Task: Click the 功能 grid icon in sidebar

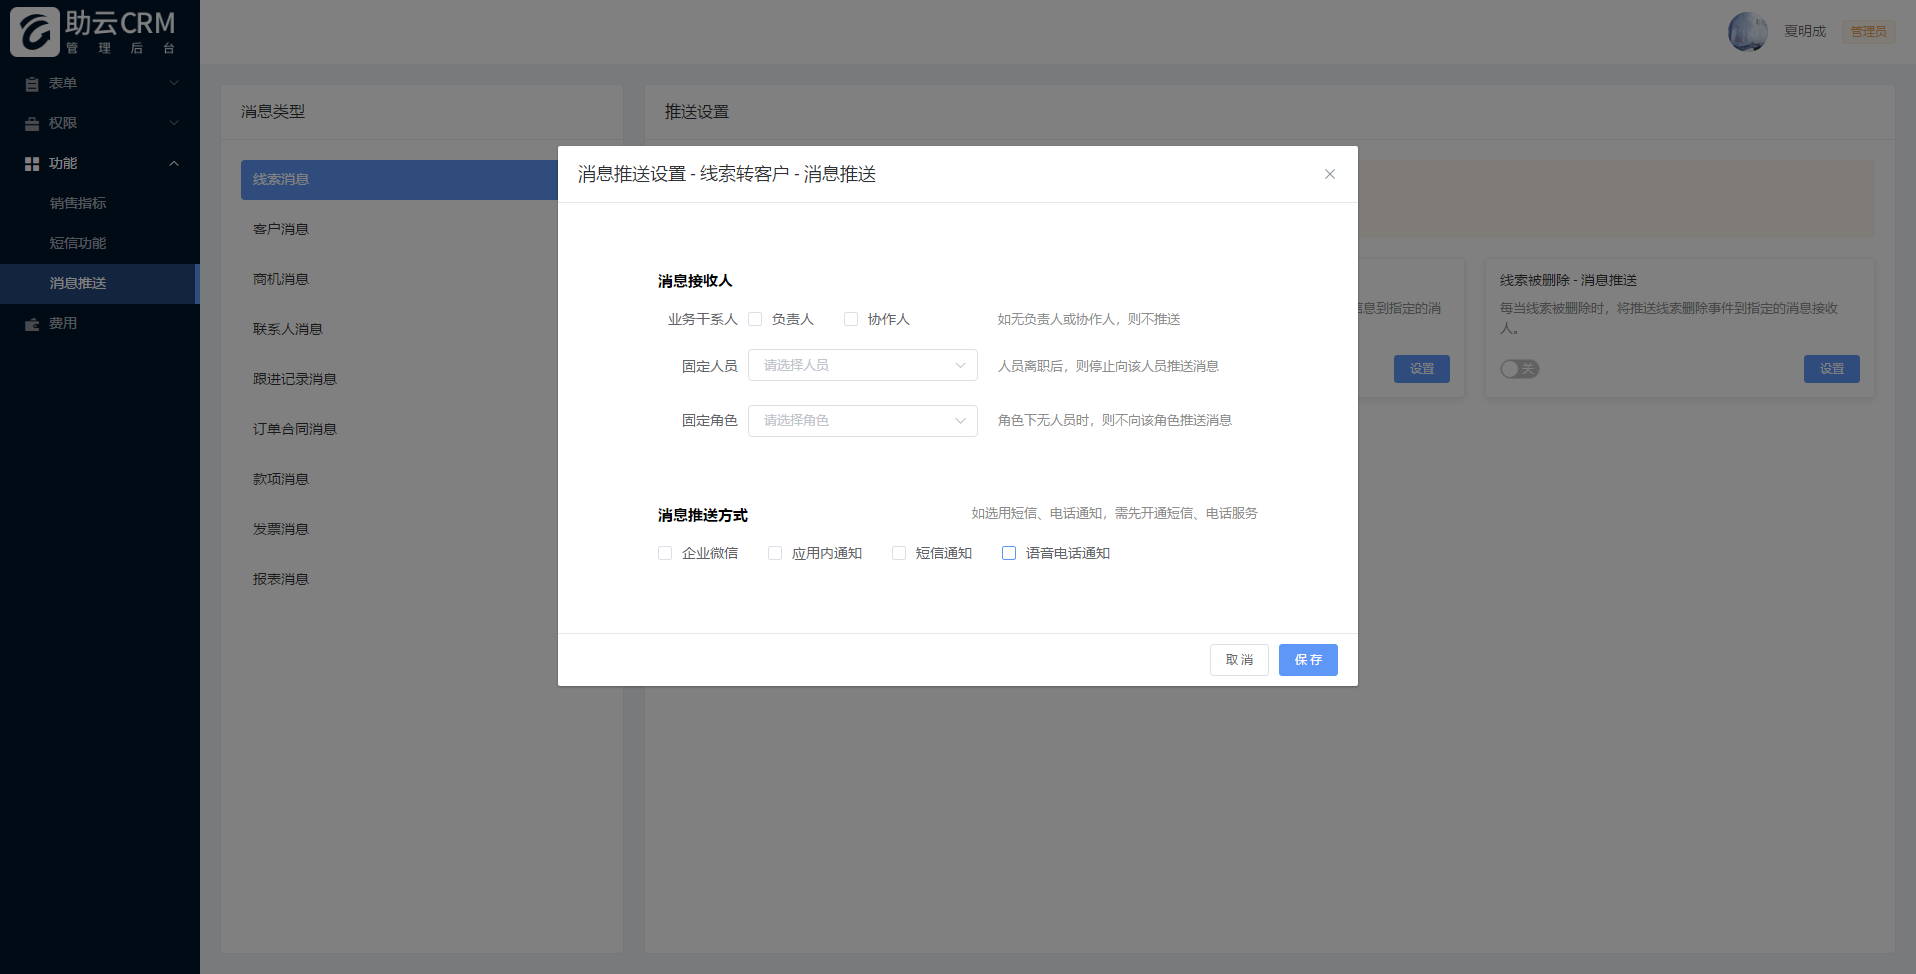Action: click(32, 164)
